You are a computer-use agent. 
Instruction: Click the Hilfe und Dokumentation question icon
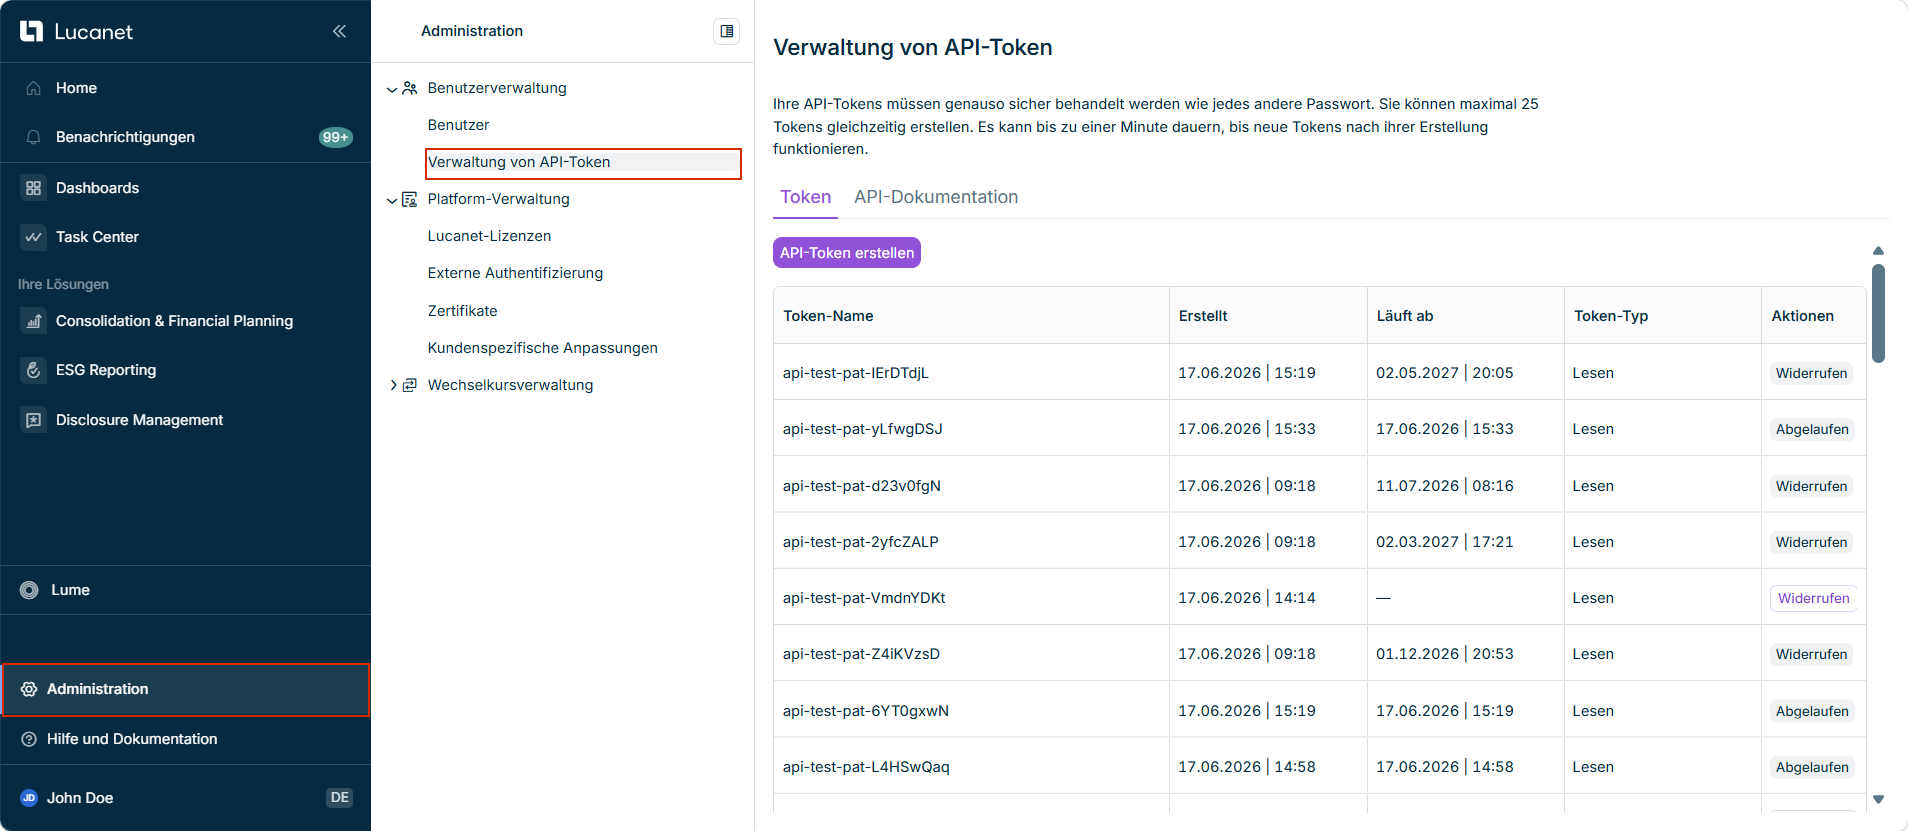pos(29,739)
